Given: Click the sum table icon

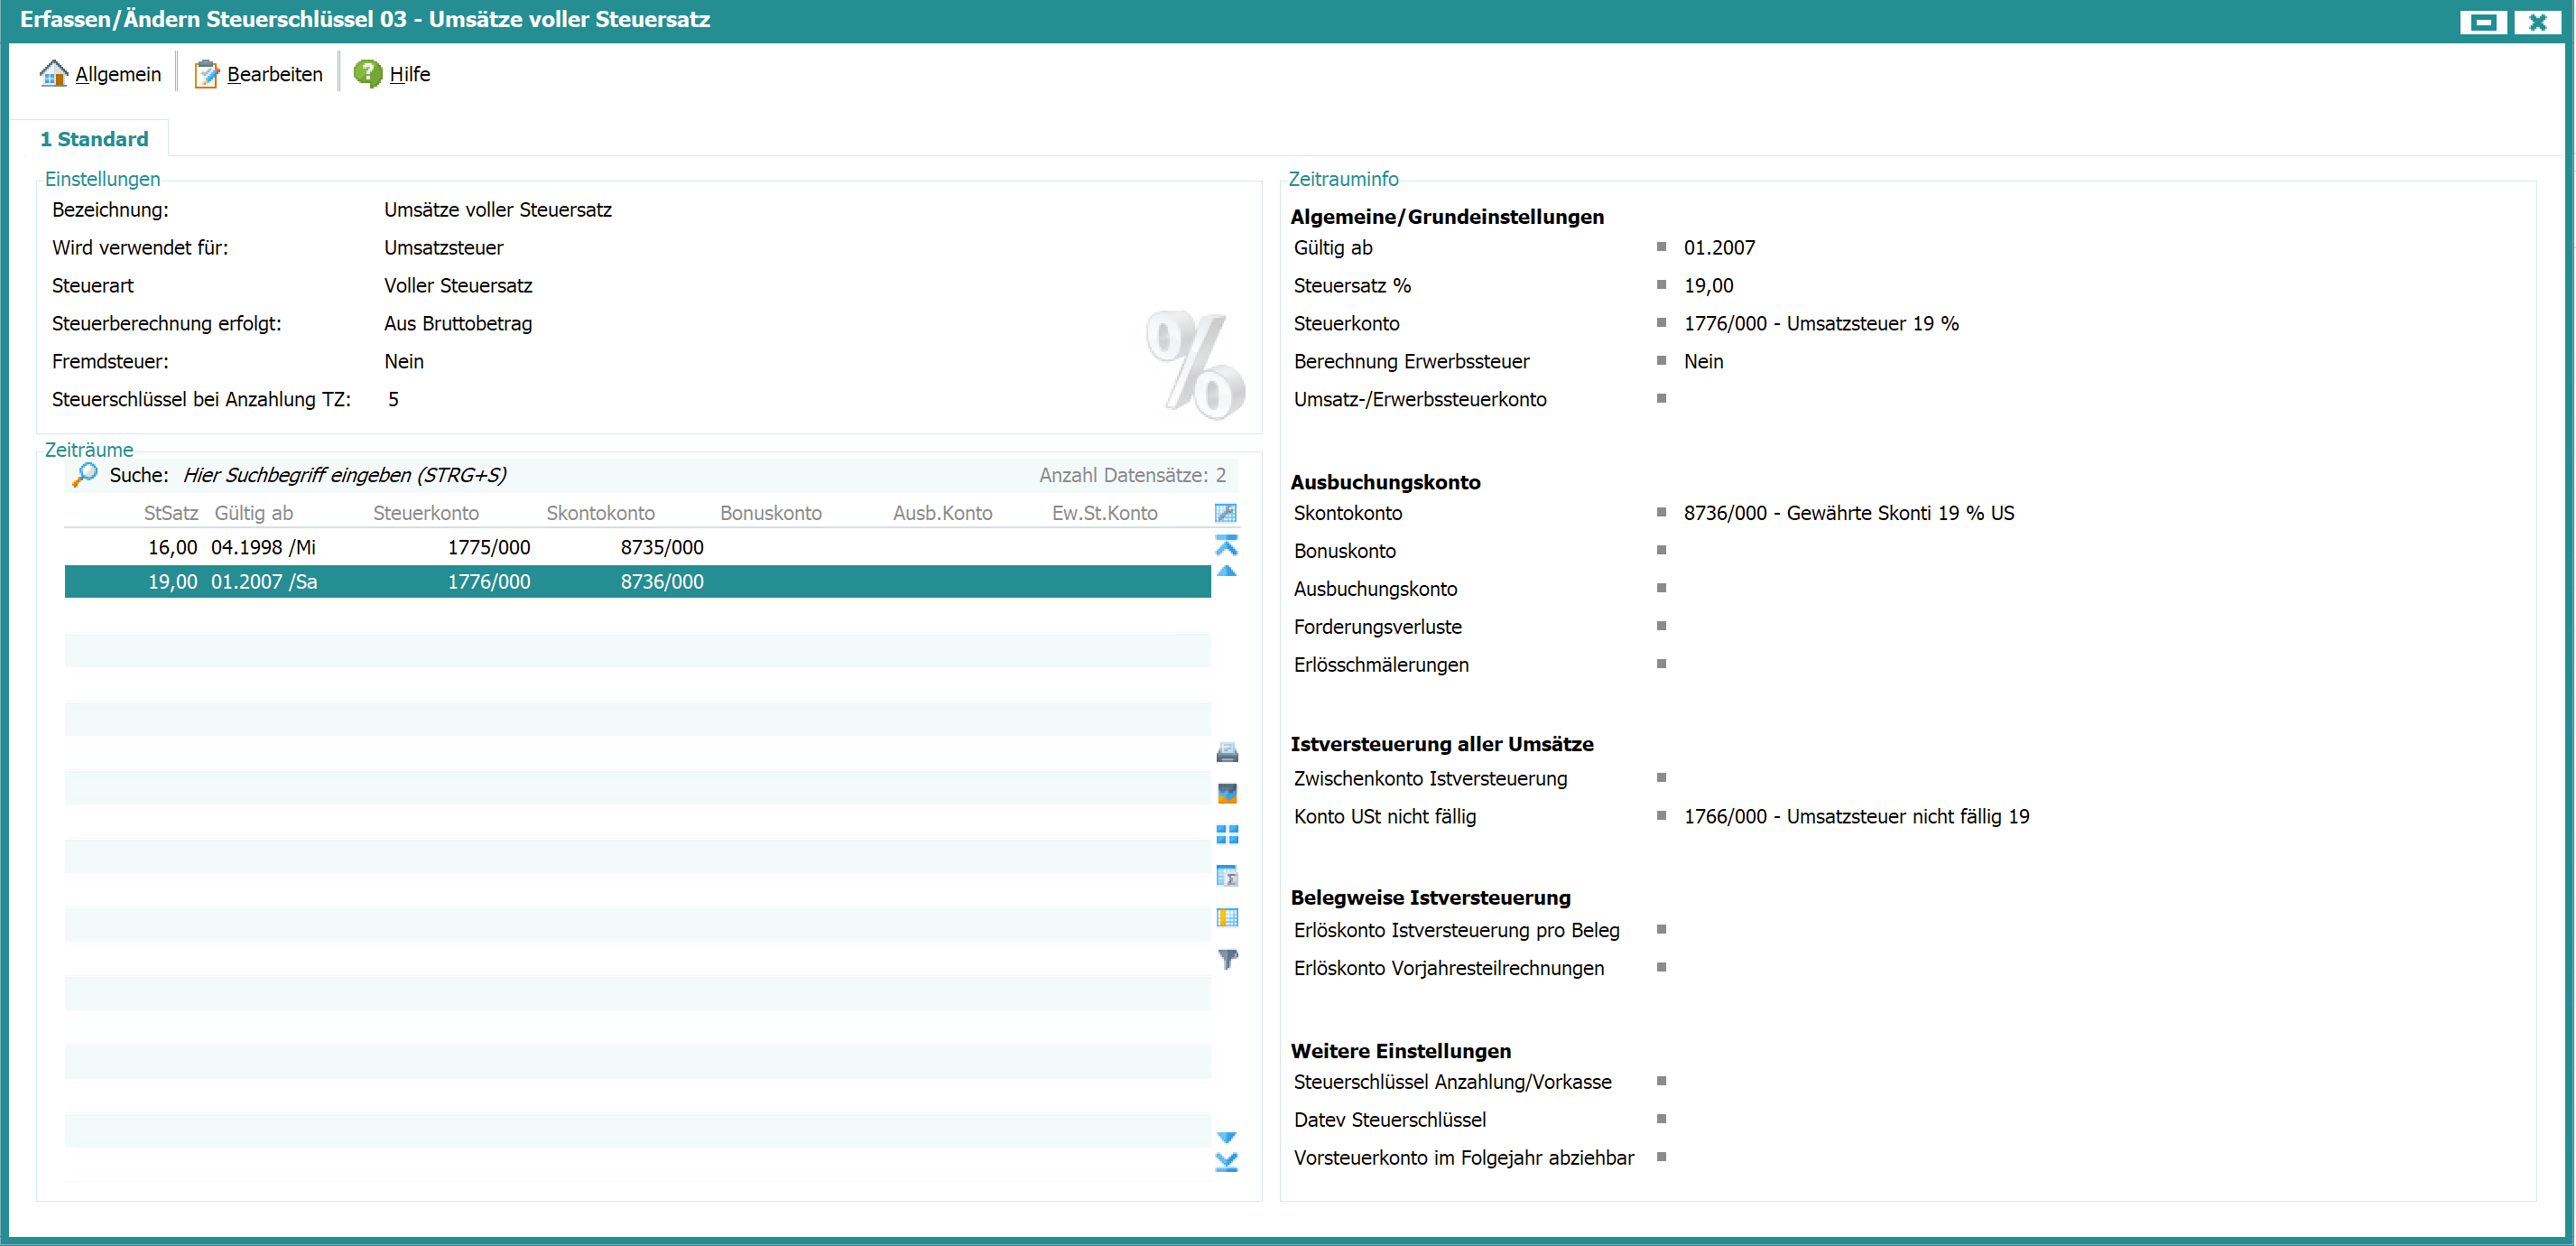Looking at the screenshot, I should point(1227,876).
